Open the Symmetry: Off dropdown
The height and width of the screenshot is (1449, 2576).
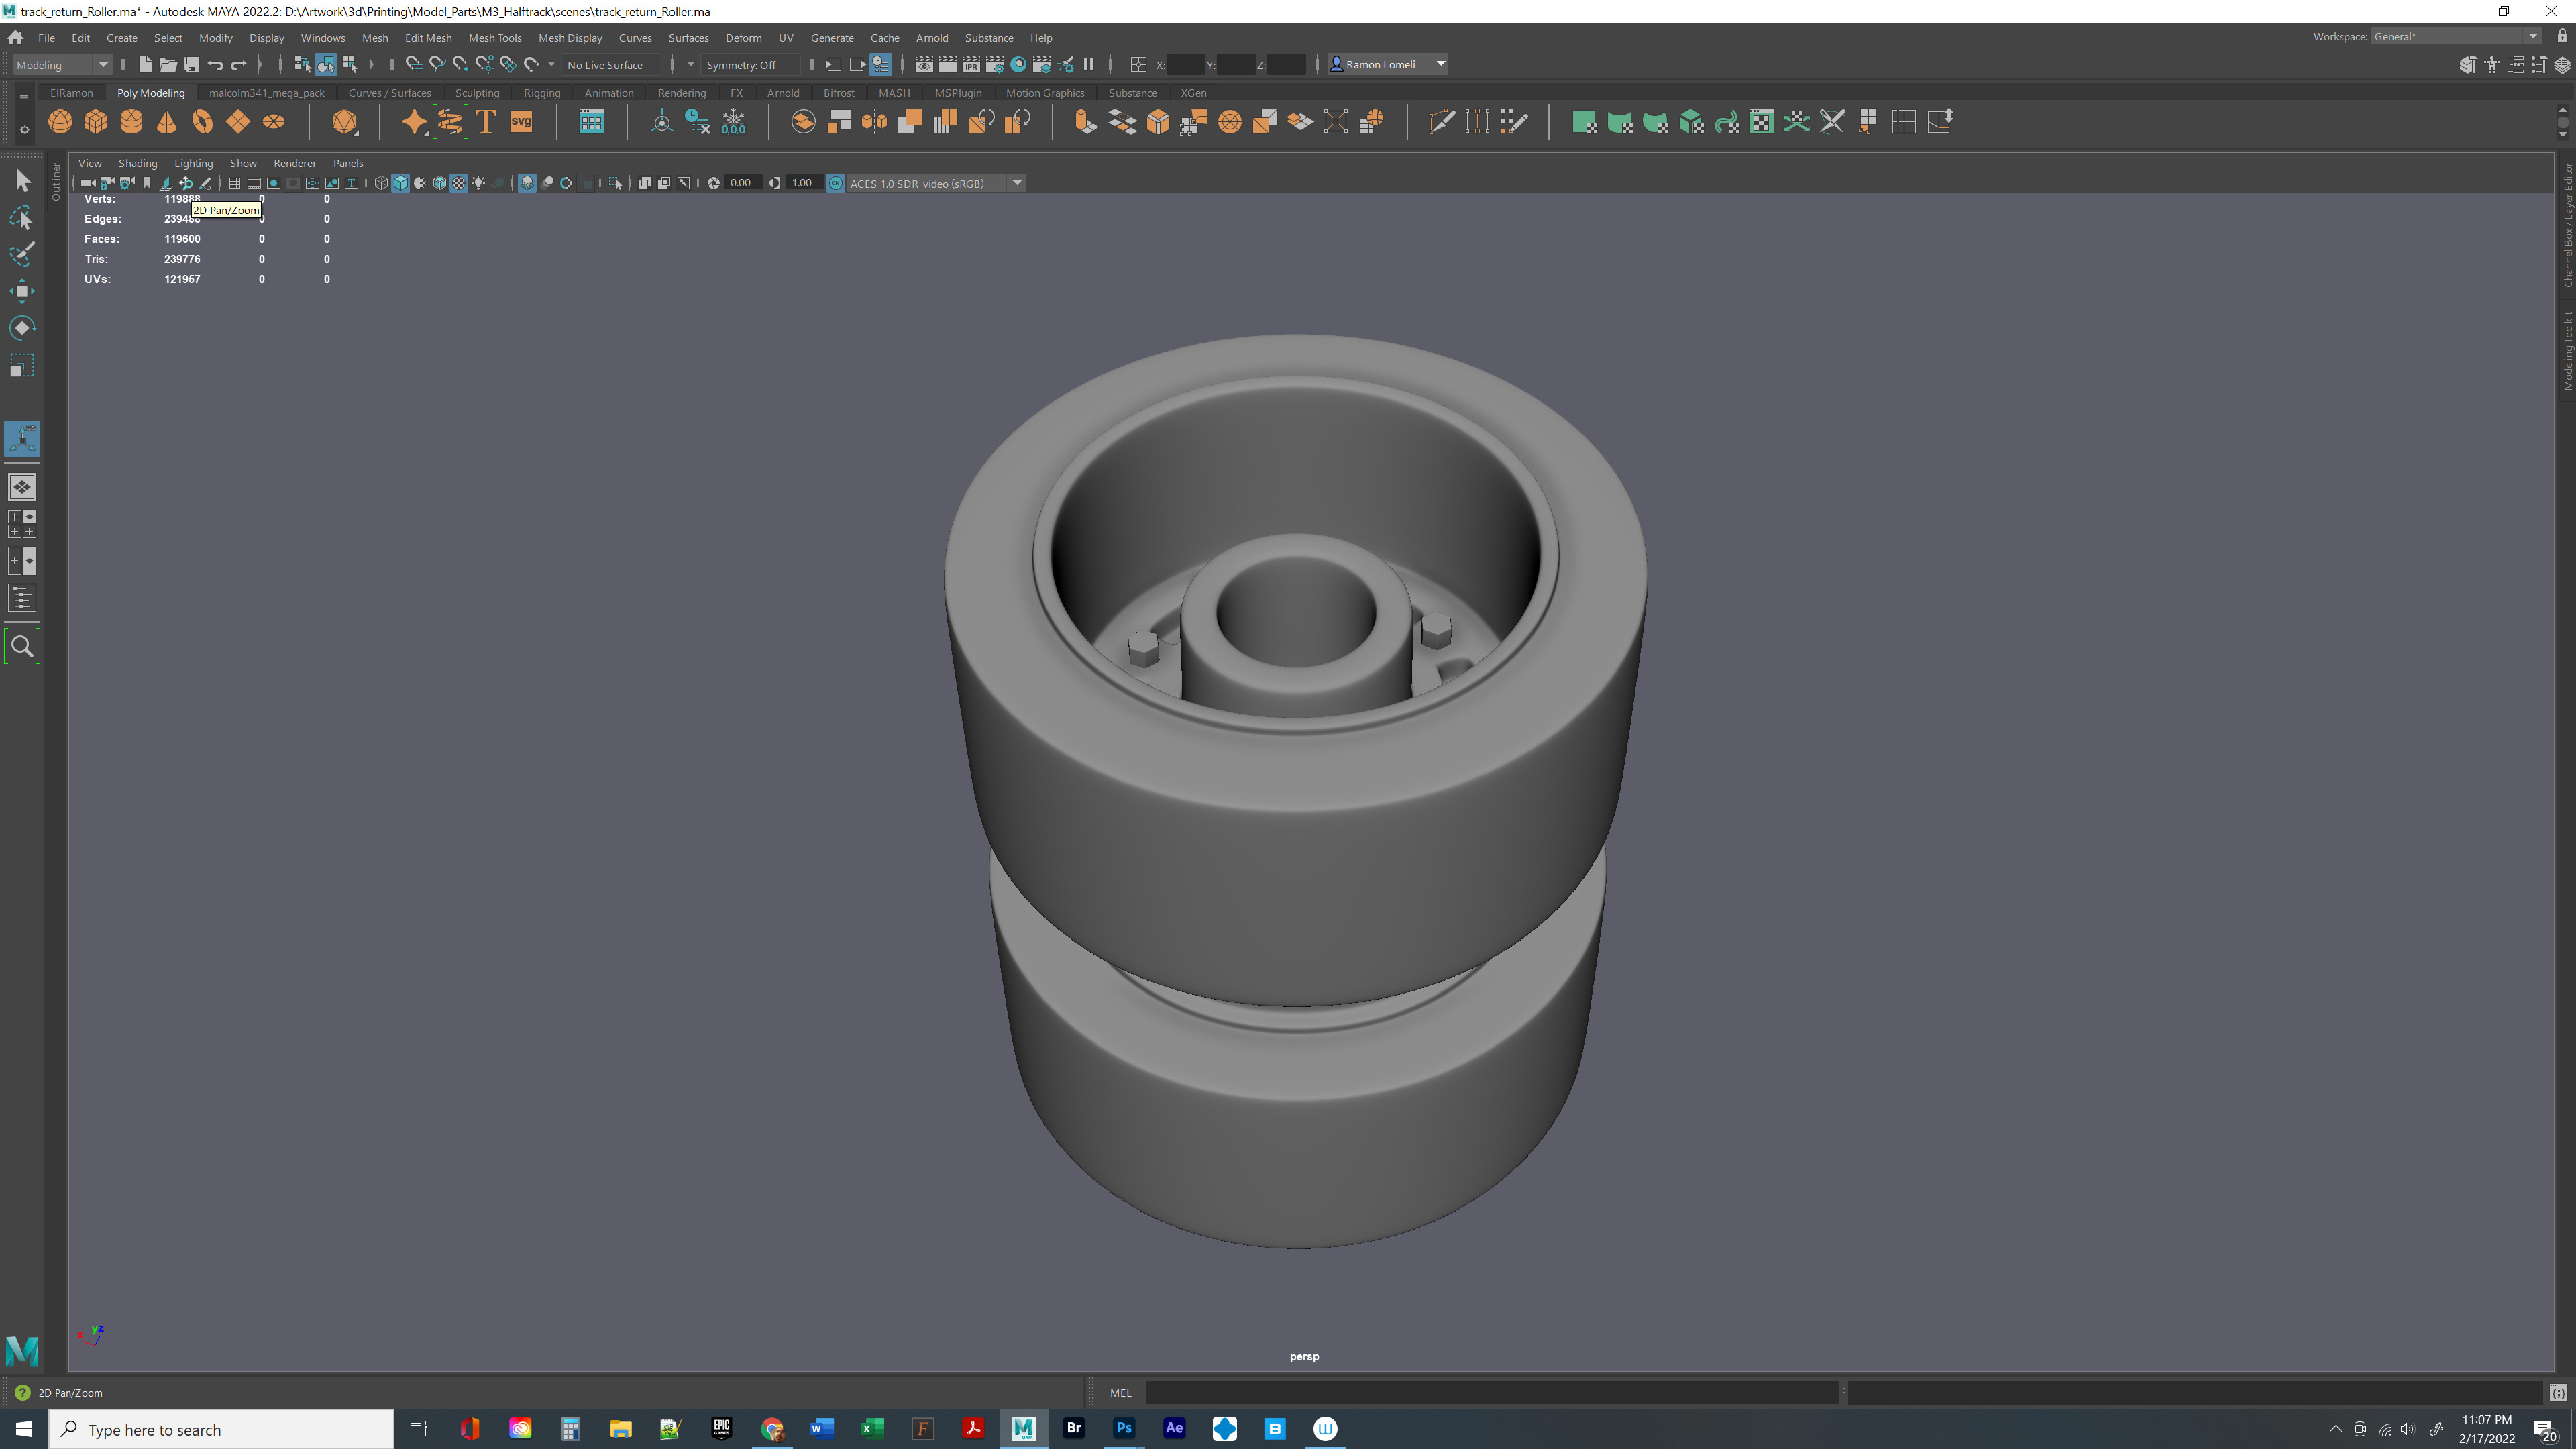point(751,65)
